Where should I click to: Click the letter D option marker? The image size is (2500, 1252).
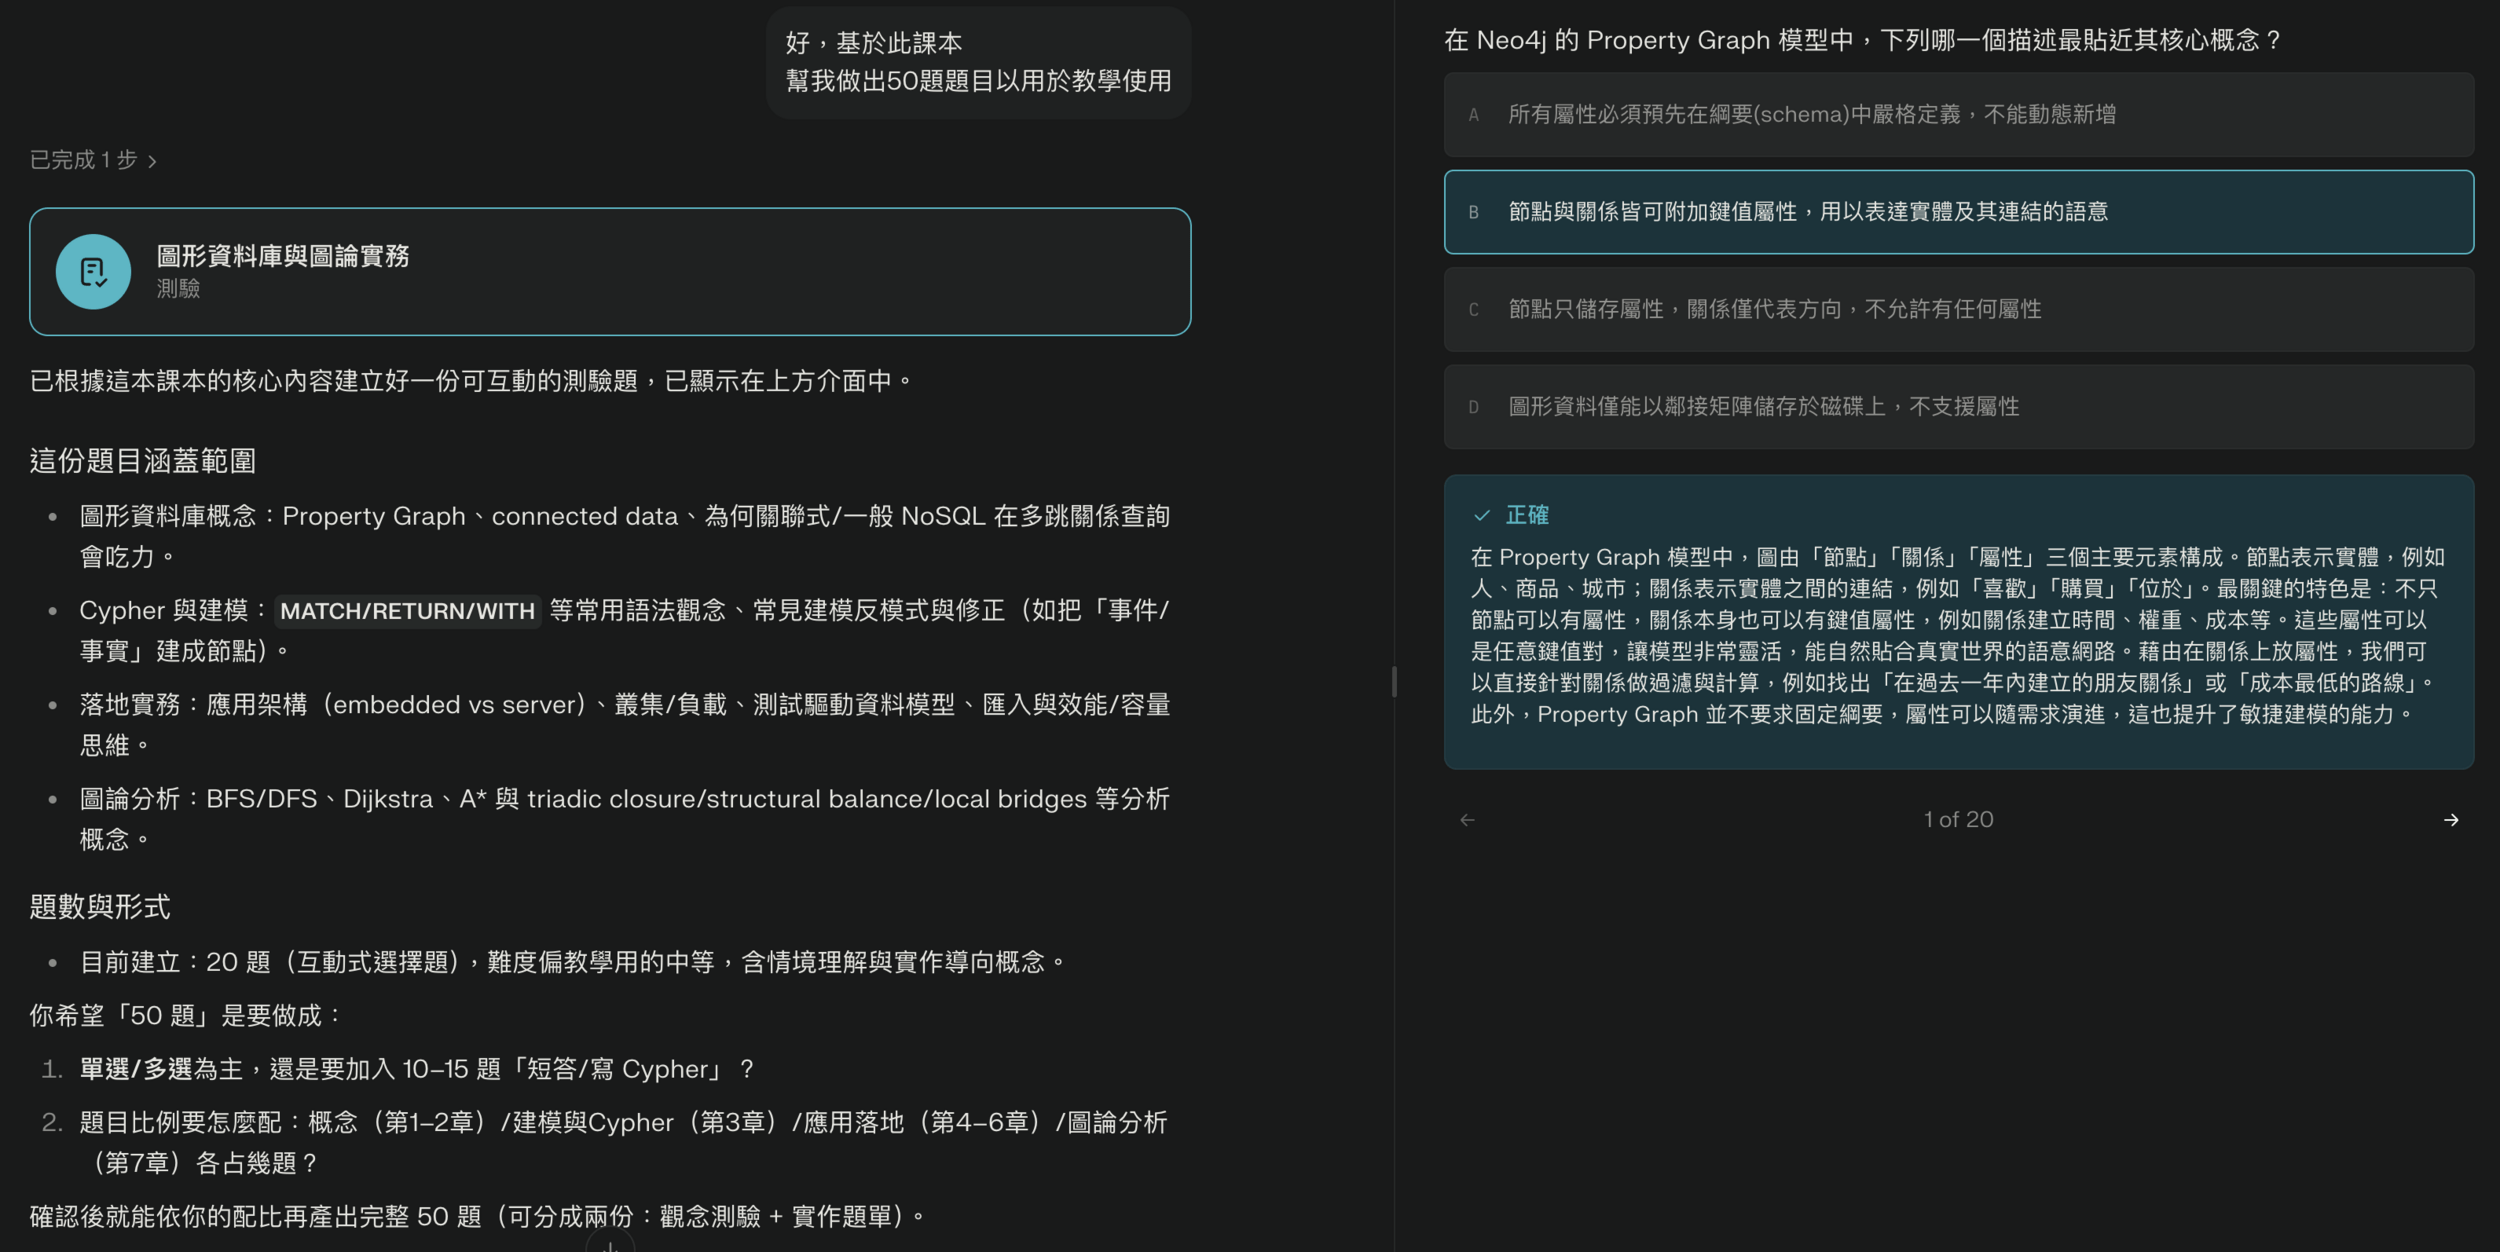coord(1473,408)
